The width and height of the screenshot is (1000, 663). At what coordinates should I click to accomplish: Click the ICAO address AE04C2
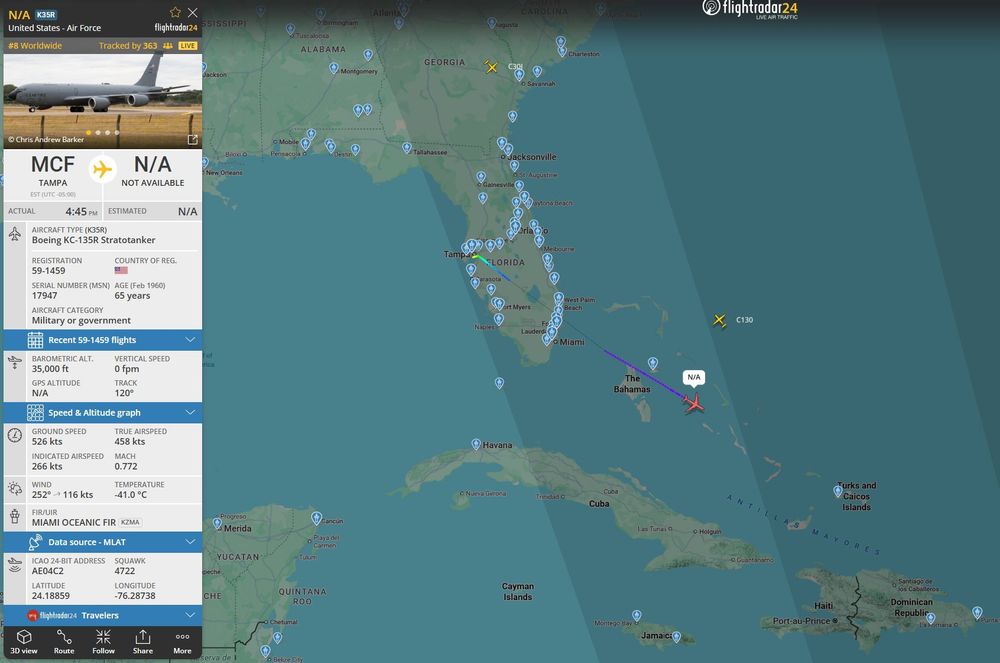tap(48, 571)
